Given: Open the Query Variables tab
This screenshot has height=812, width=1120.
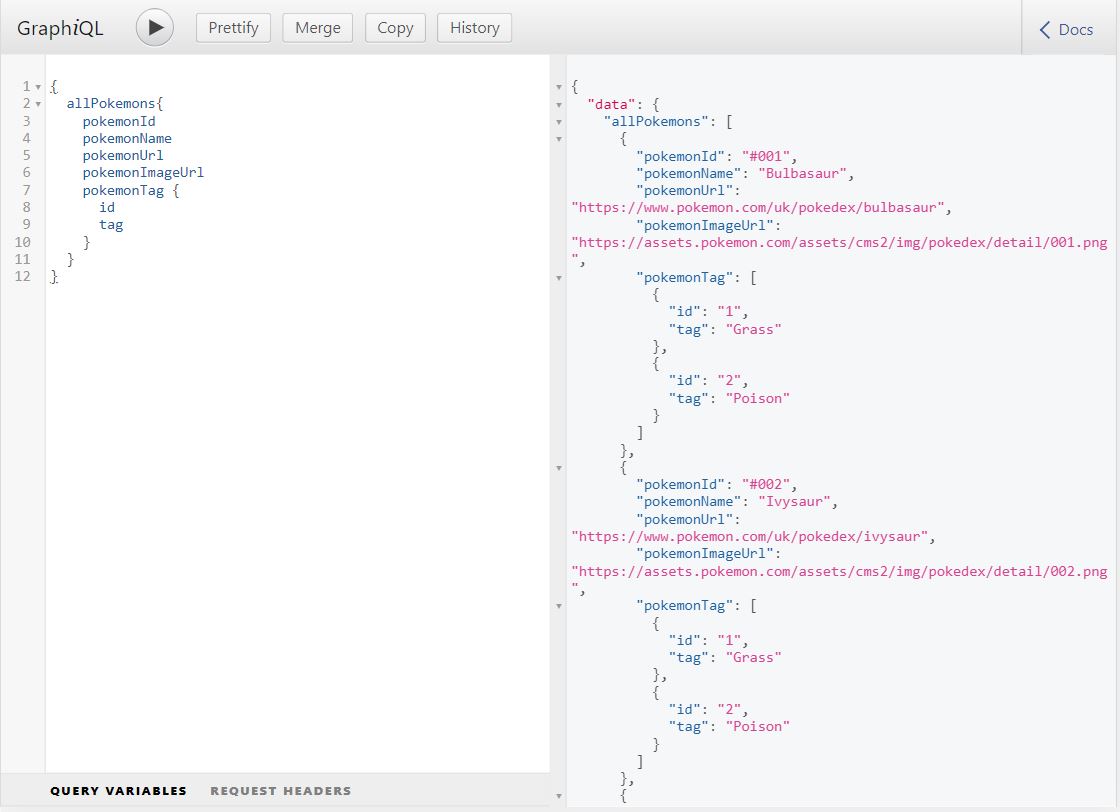Looking at the screenshot, I should [119, 791].
